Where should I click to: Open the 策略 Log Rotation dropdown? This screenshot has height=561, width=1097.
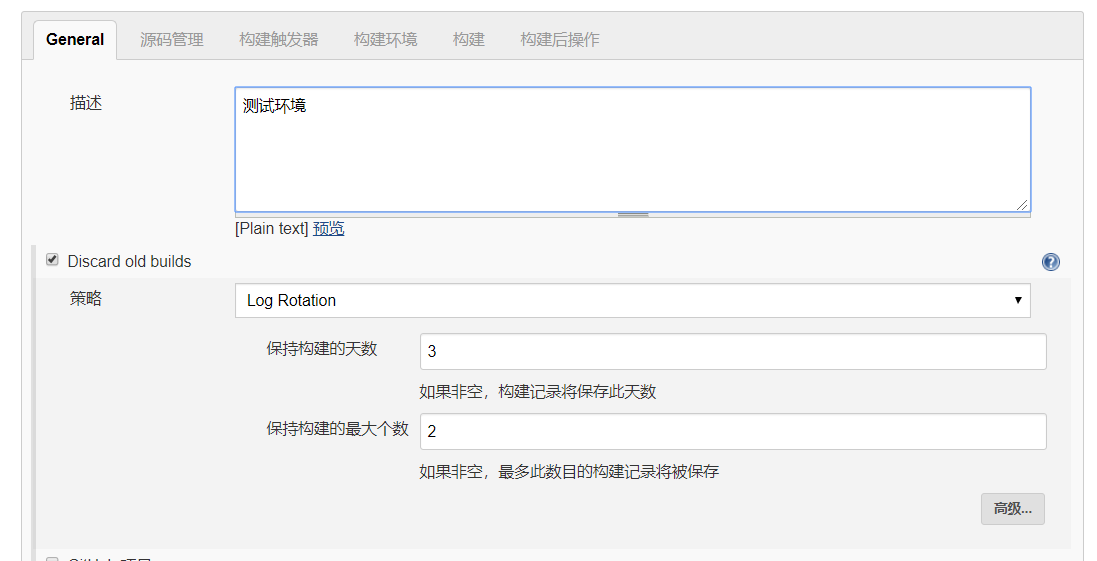(x=632, y=300)
